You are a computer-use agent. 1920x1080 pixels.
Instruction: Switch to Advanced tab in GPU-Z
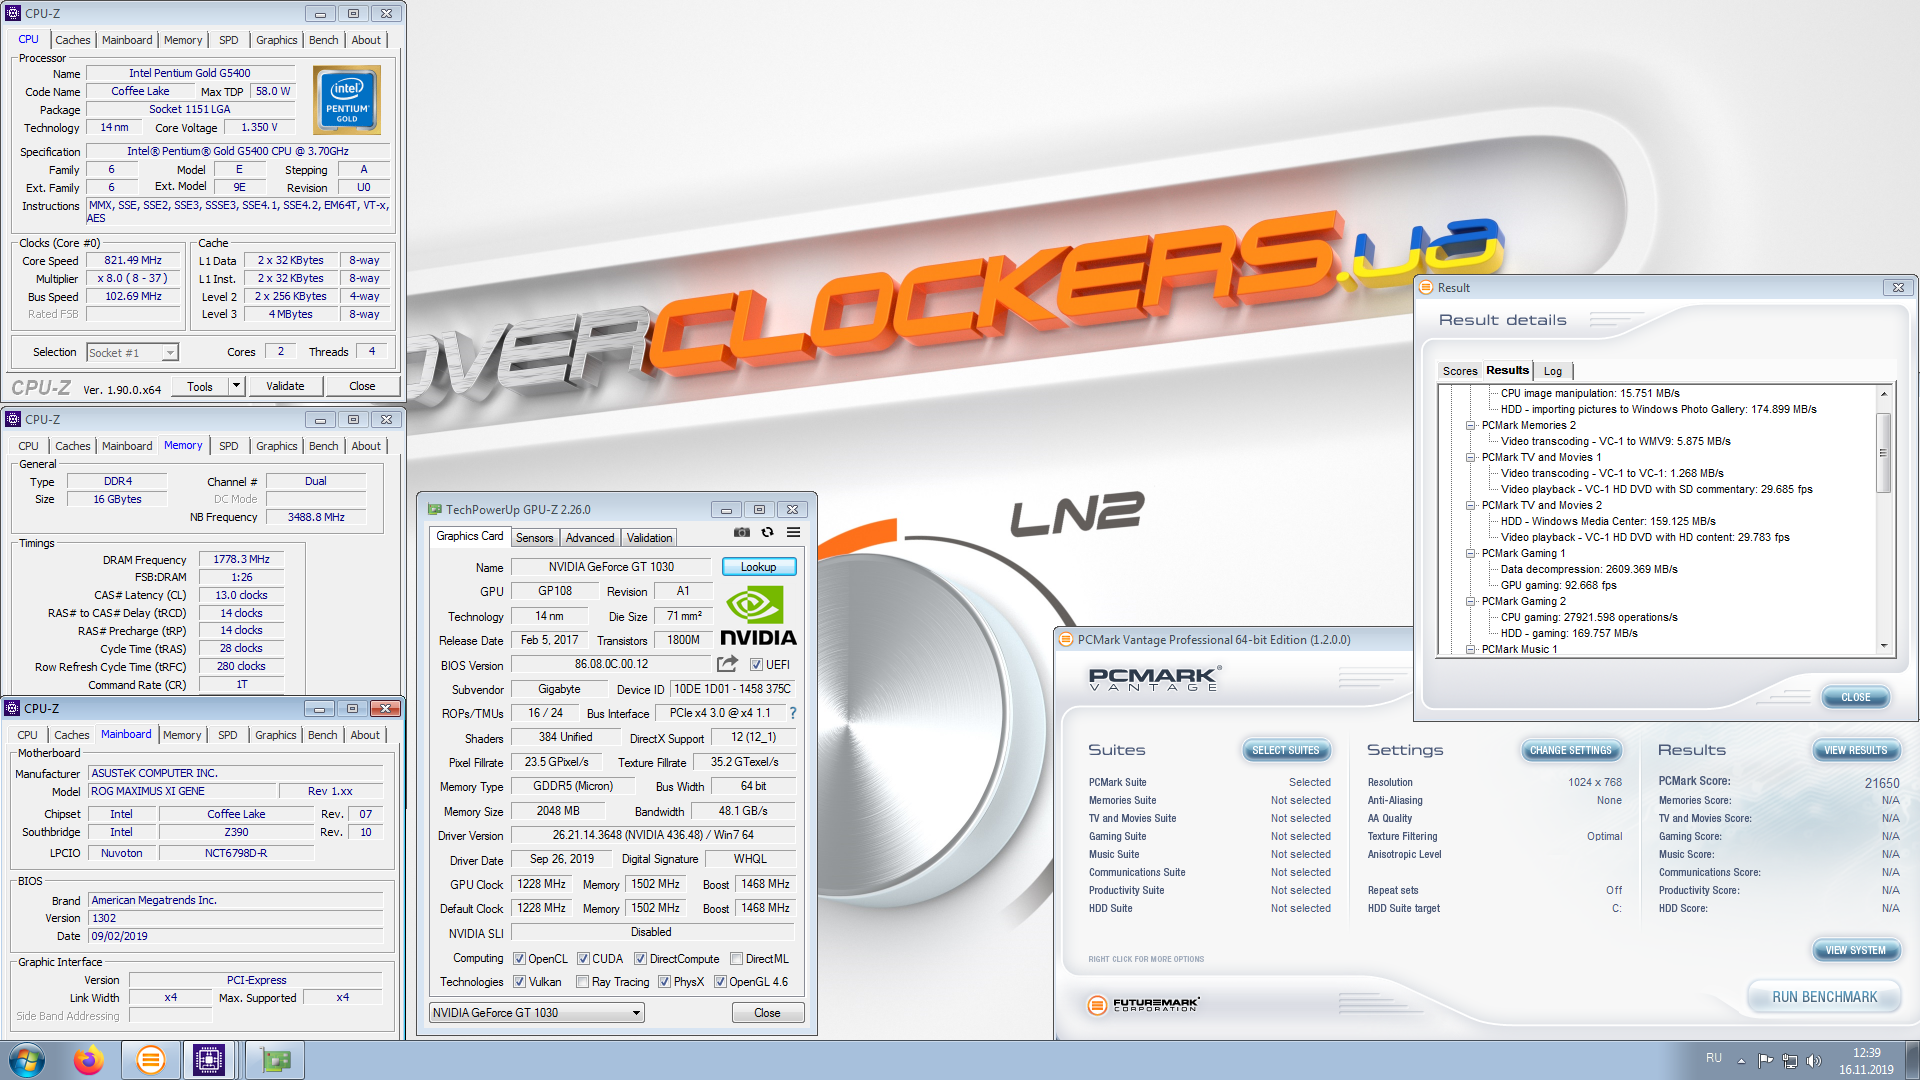(590, 538)
